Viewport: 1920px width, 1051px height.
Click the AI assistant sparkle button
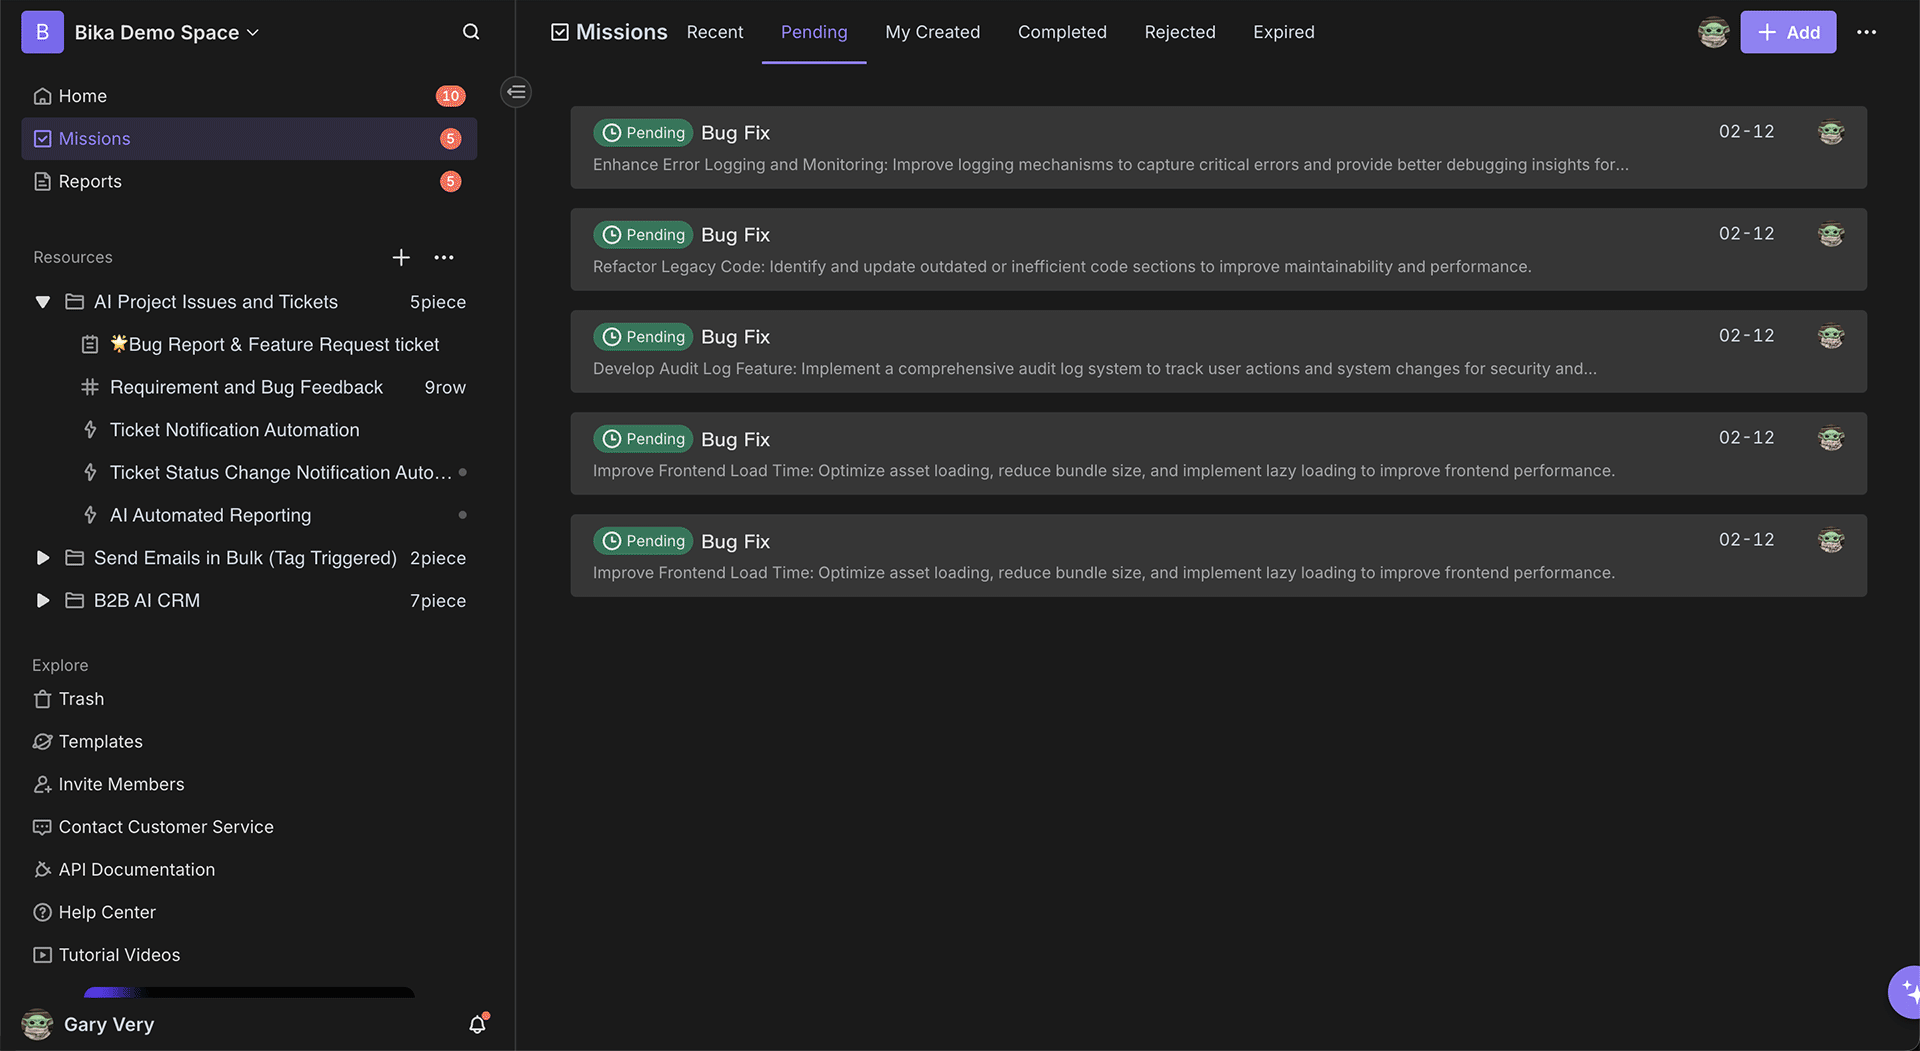click(x=1908, y=991)
